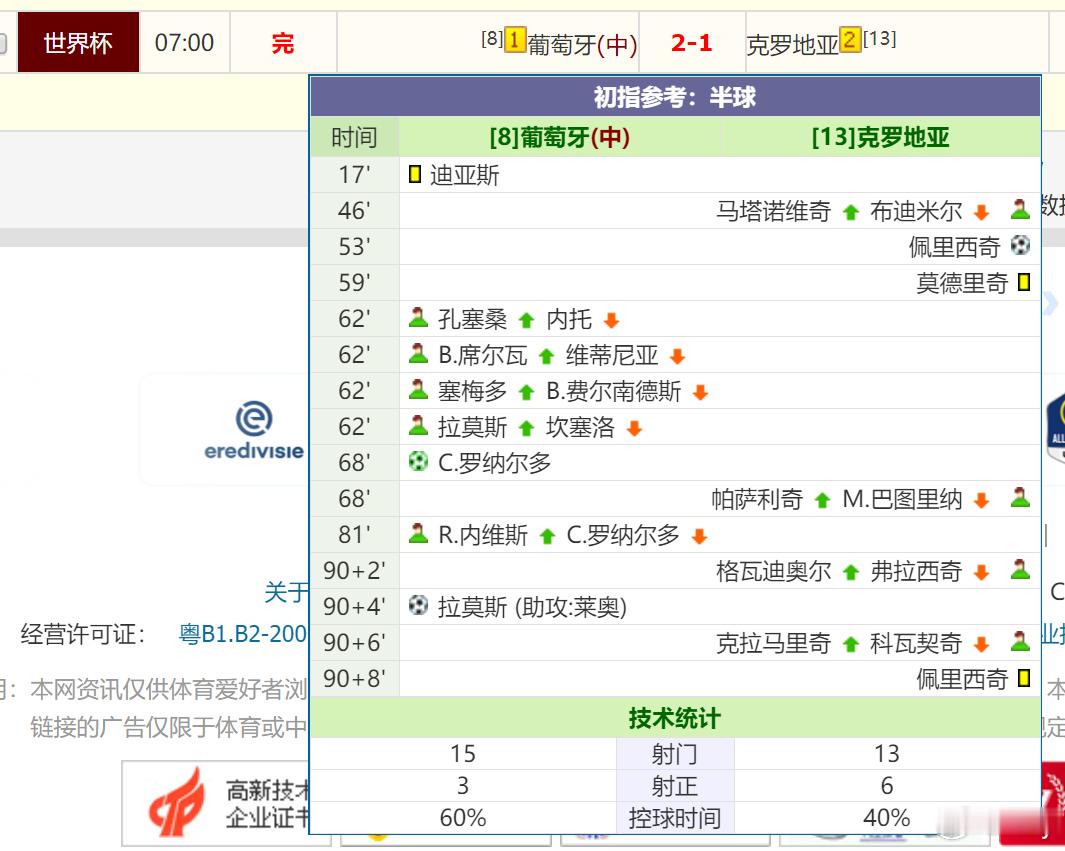Click the yellow card icon at 90+8'
Screen dimensions: 1065x851
1024,678
